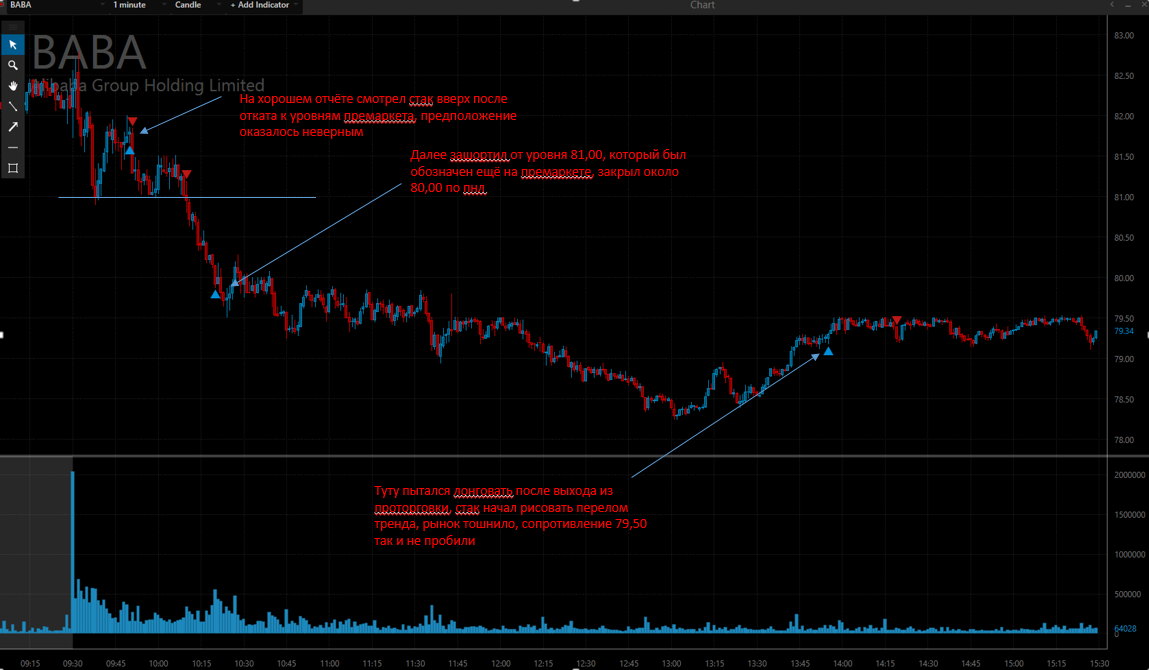The height and width of the screenshot is (670, 1149).
Task: Click the 10:30 time axis label
Action: (244, 663)
